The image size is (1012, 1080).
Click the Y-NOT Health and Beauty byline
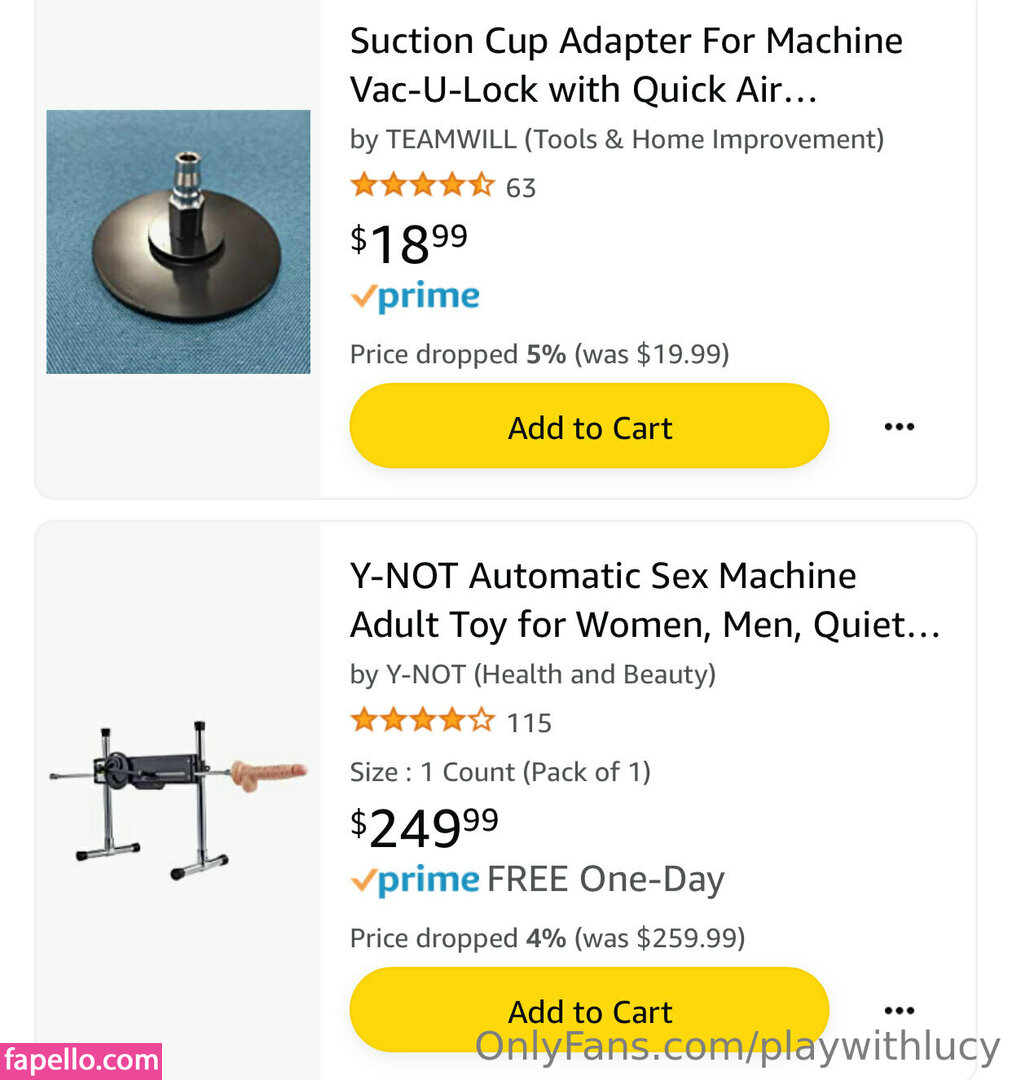(532, 674)
